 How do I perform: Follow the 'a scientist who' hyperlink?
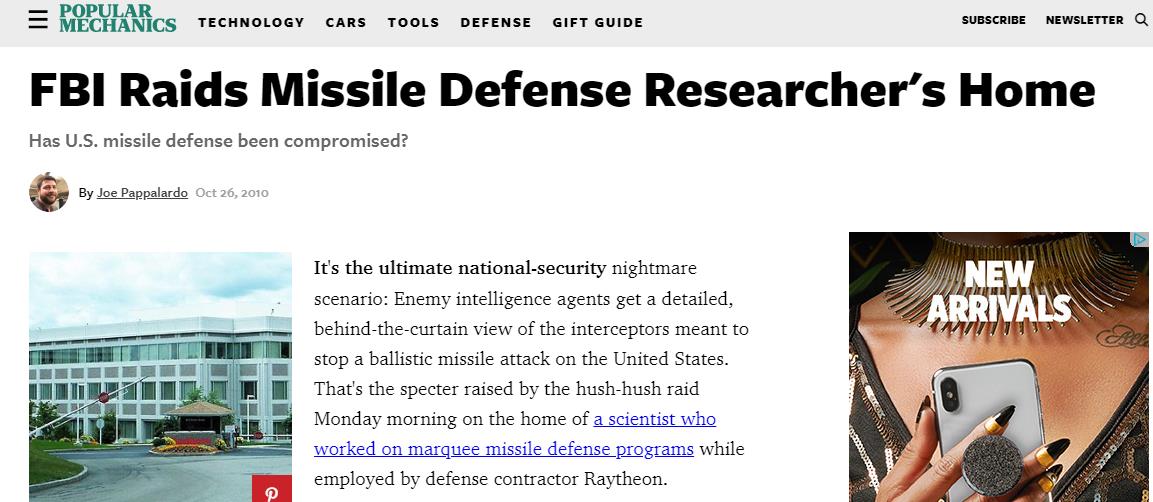pyautogui.click(x=654, y=419)
